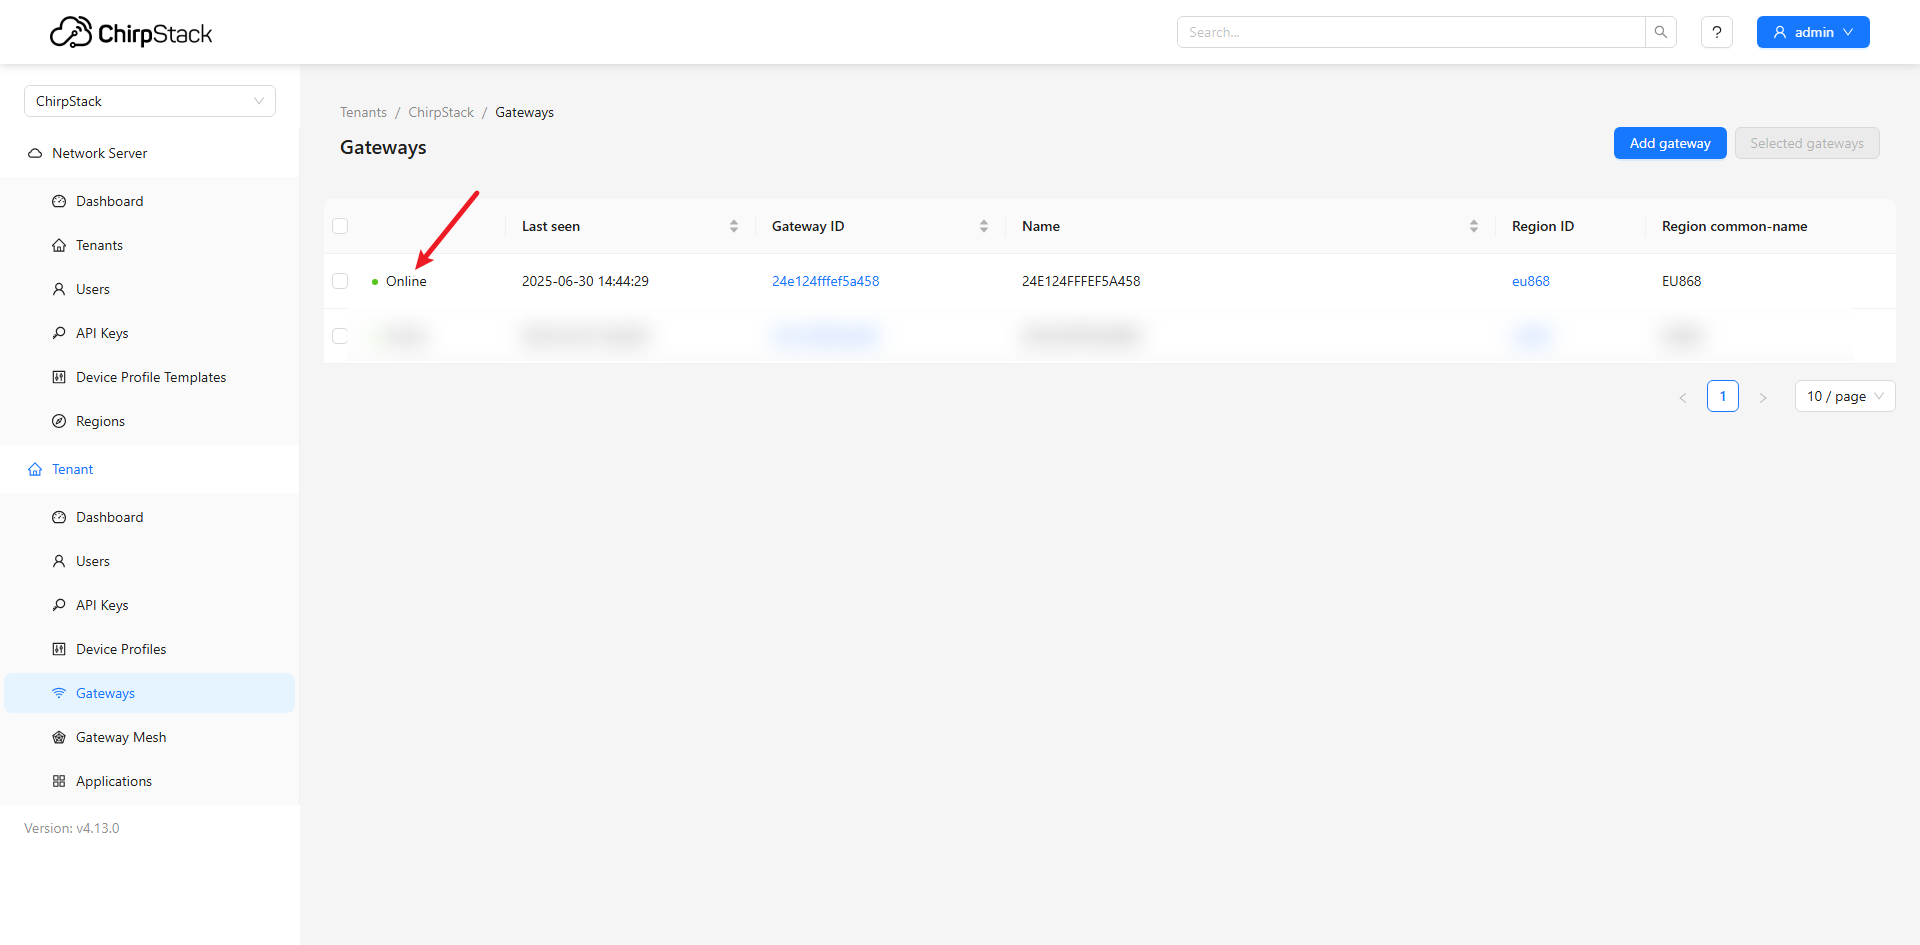Select the 24e124fffef5a458 gateway row checkbox
Image resolution: width=1920 pixels, height=945 pixels.
tap(340, 281)
